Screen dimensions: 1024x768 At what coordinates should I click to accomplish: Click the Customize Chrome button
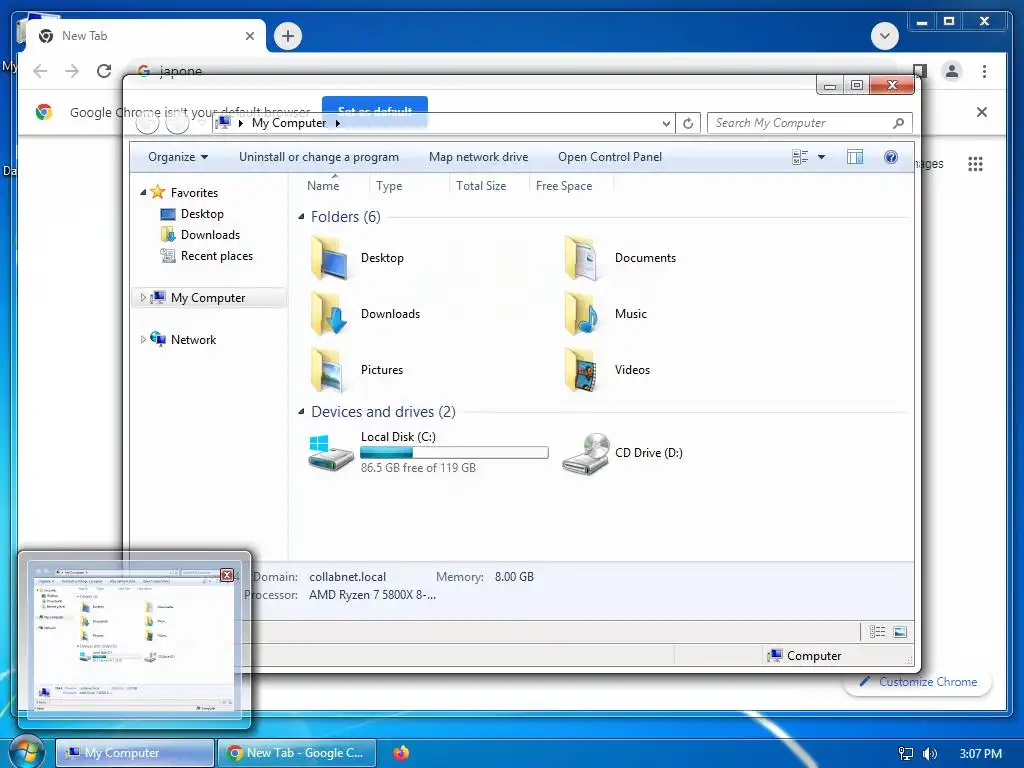point(918,682)
